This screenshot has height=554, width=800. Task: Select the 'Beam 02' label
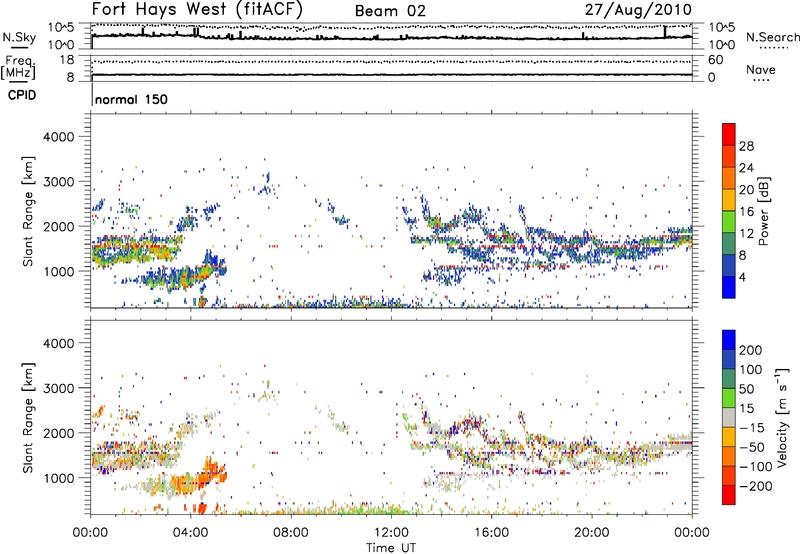(390, 11)
